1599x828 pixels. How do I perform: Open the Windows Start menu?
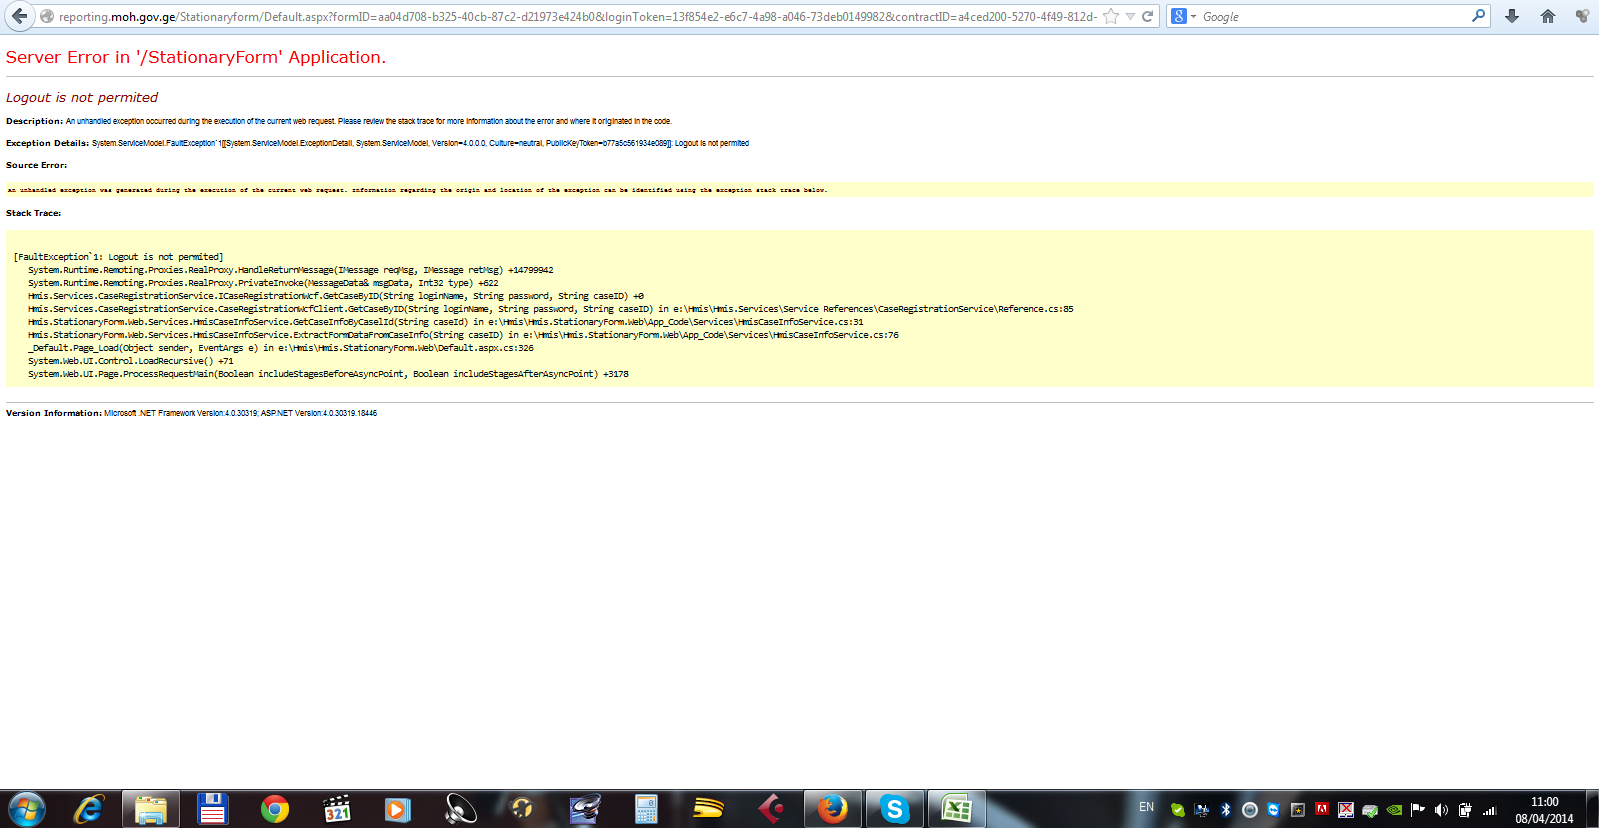(x=27, y=809)
